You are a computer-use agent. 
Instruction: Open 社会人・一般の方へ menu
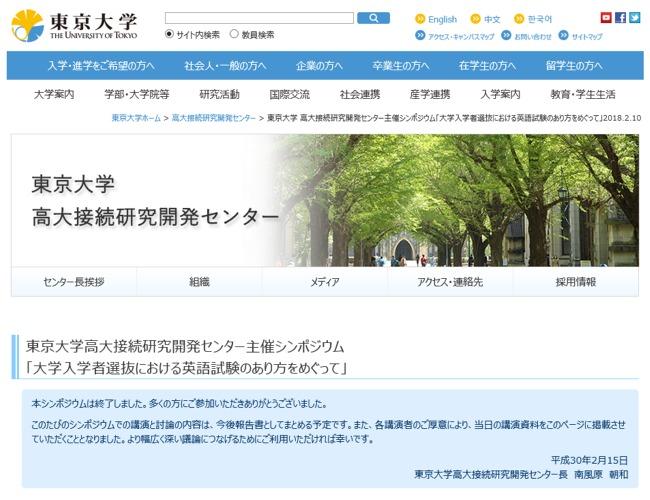pyautogui.click(x=225, y=66)
